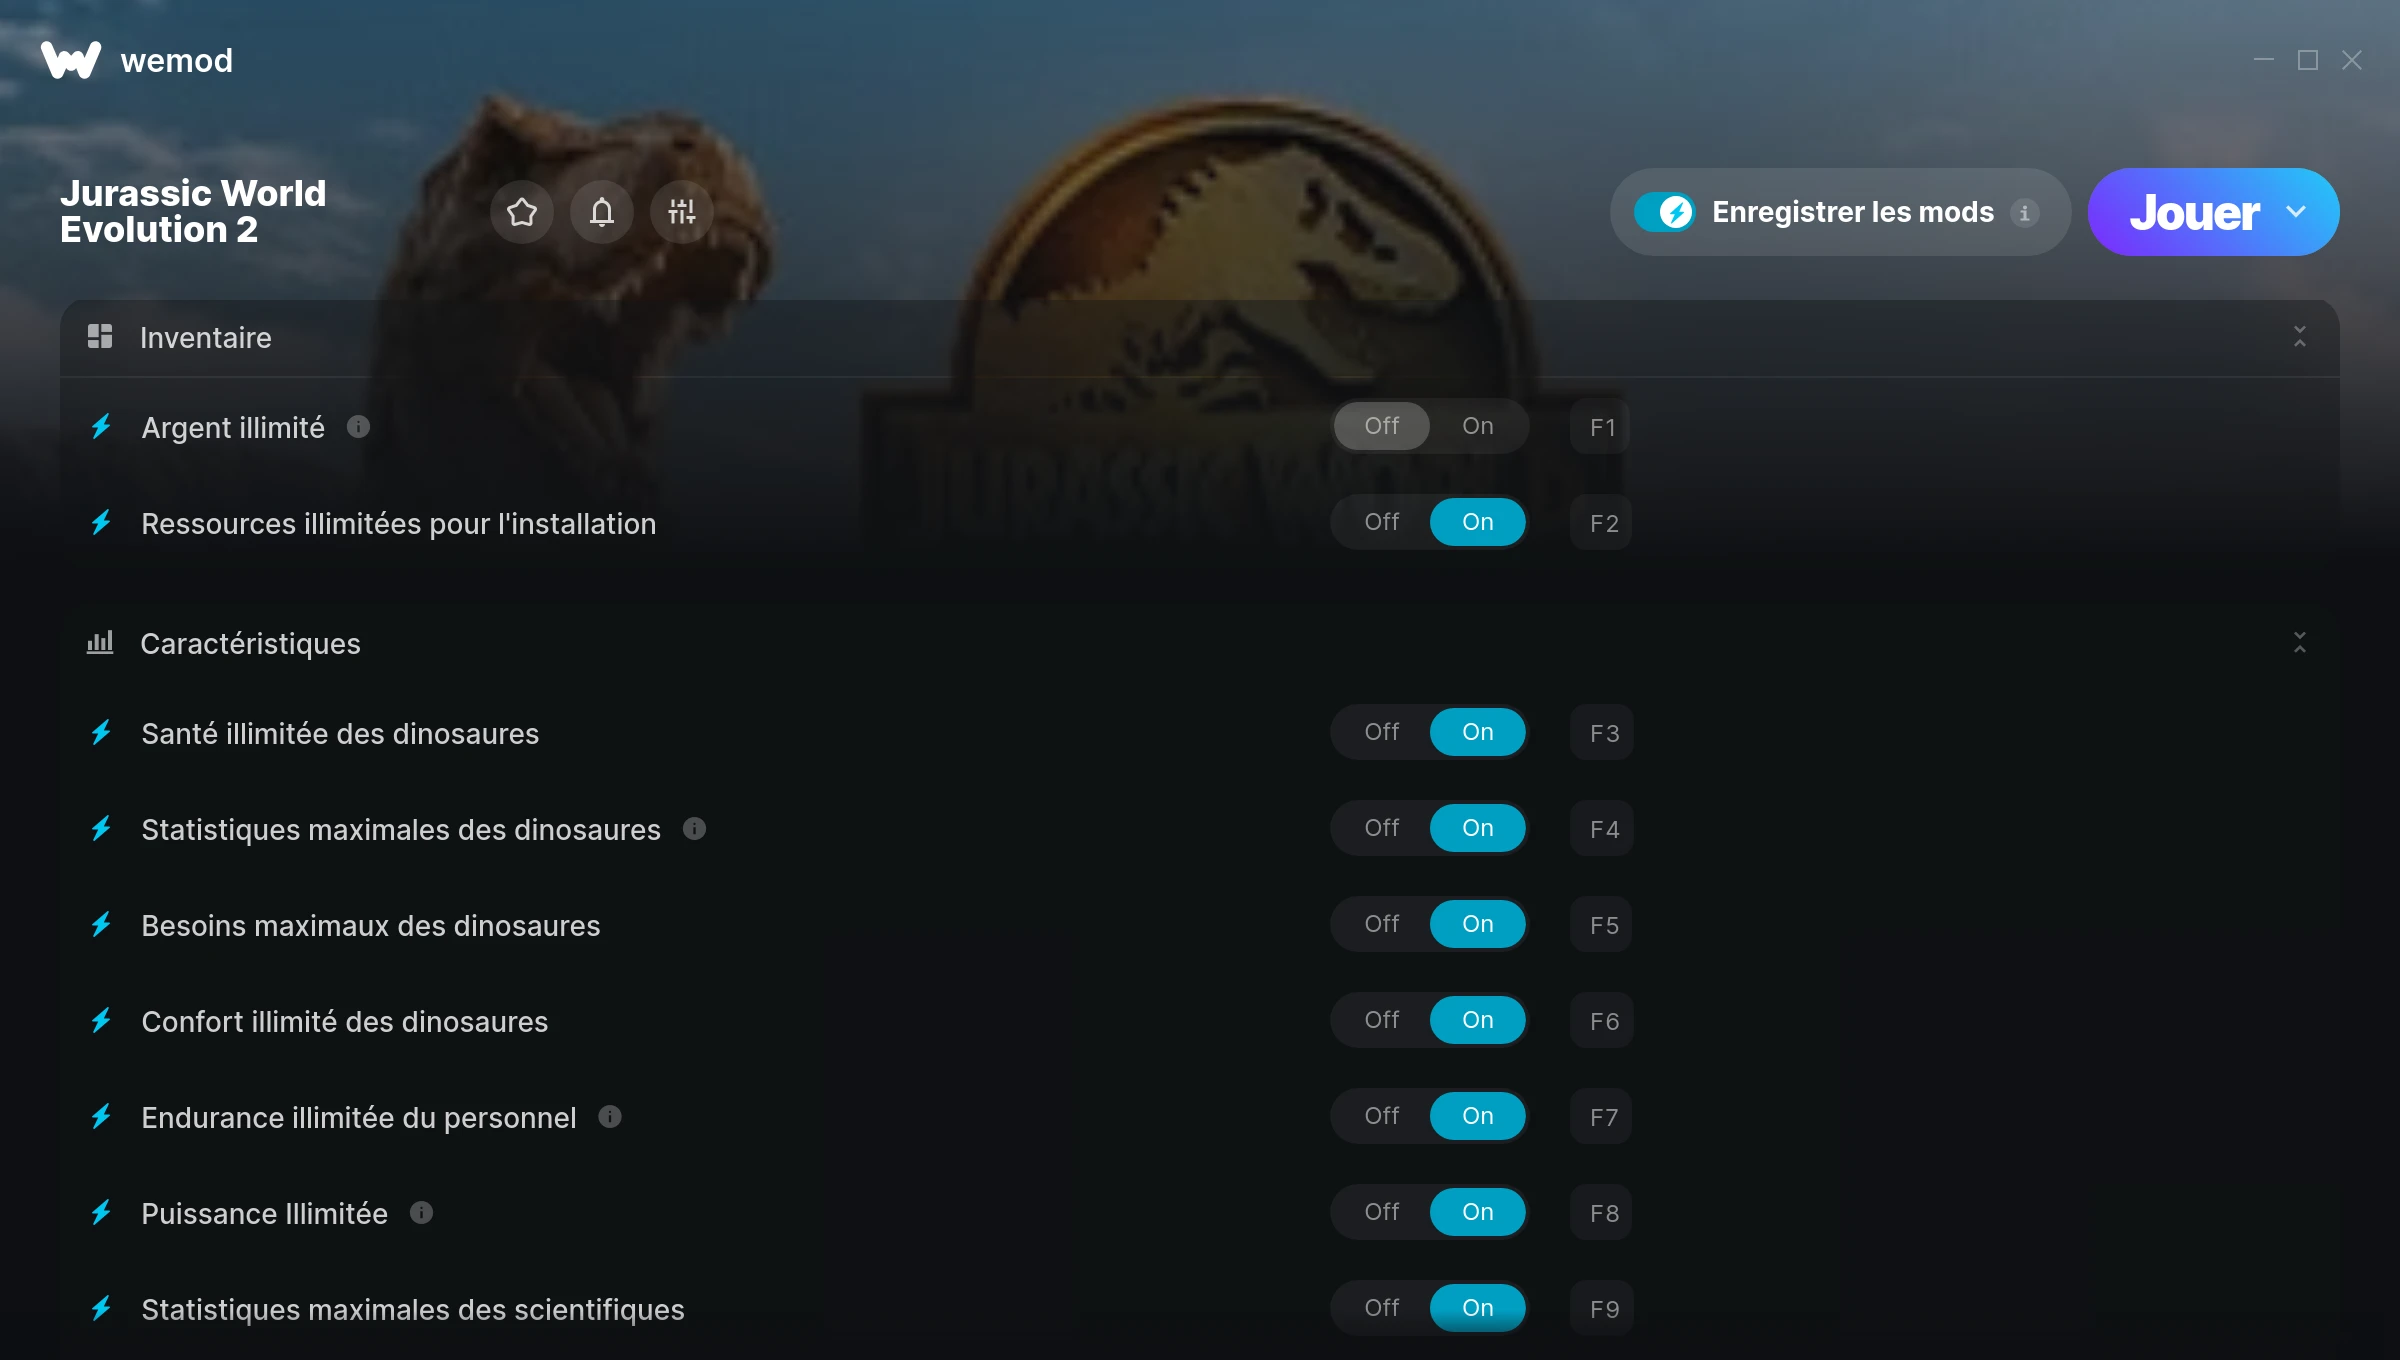Click info icon beside Statistiques maximales des dinosaures

(694, 829)
